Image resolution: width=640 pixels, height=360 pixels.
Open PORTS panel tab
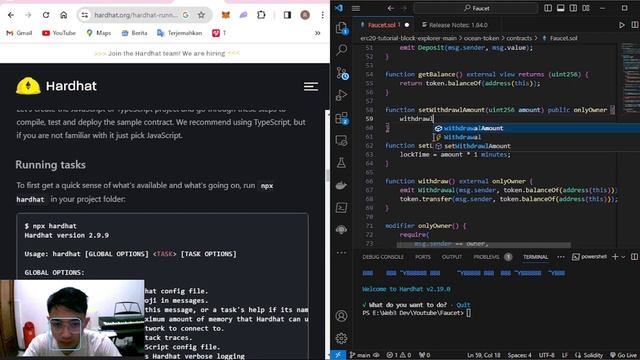coord(423,257)
